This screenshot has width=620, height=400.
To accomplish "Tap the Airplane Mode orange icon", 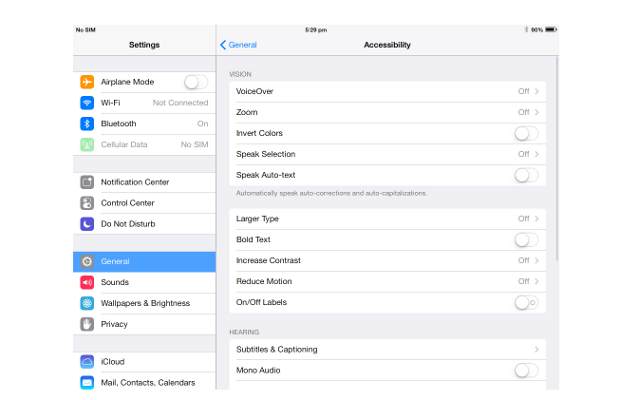I will coord(87,82).
